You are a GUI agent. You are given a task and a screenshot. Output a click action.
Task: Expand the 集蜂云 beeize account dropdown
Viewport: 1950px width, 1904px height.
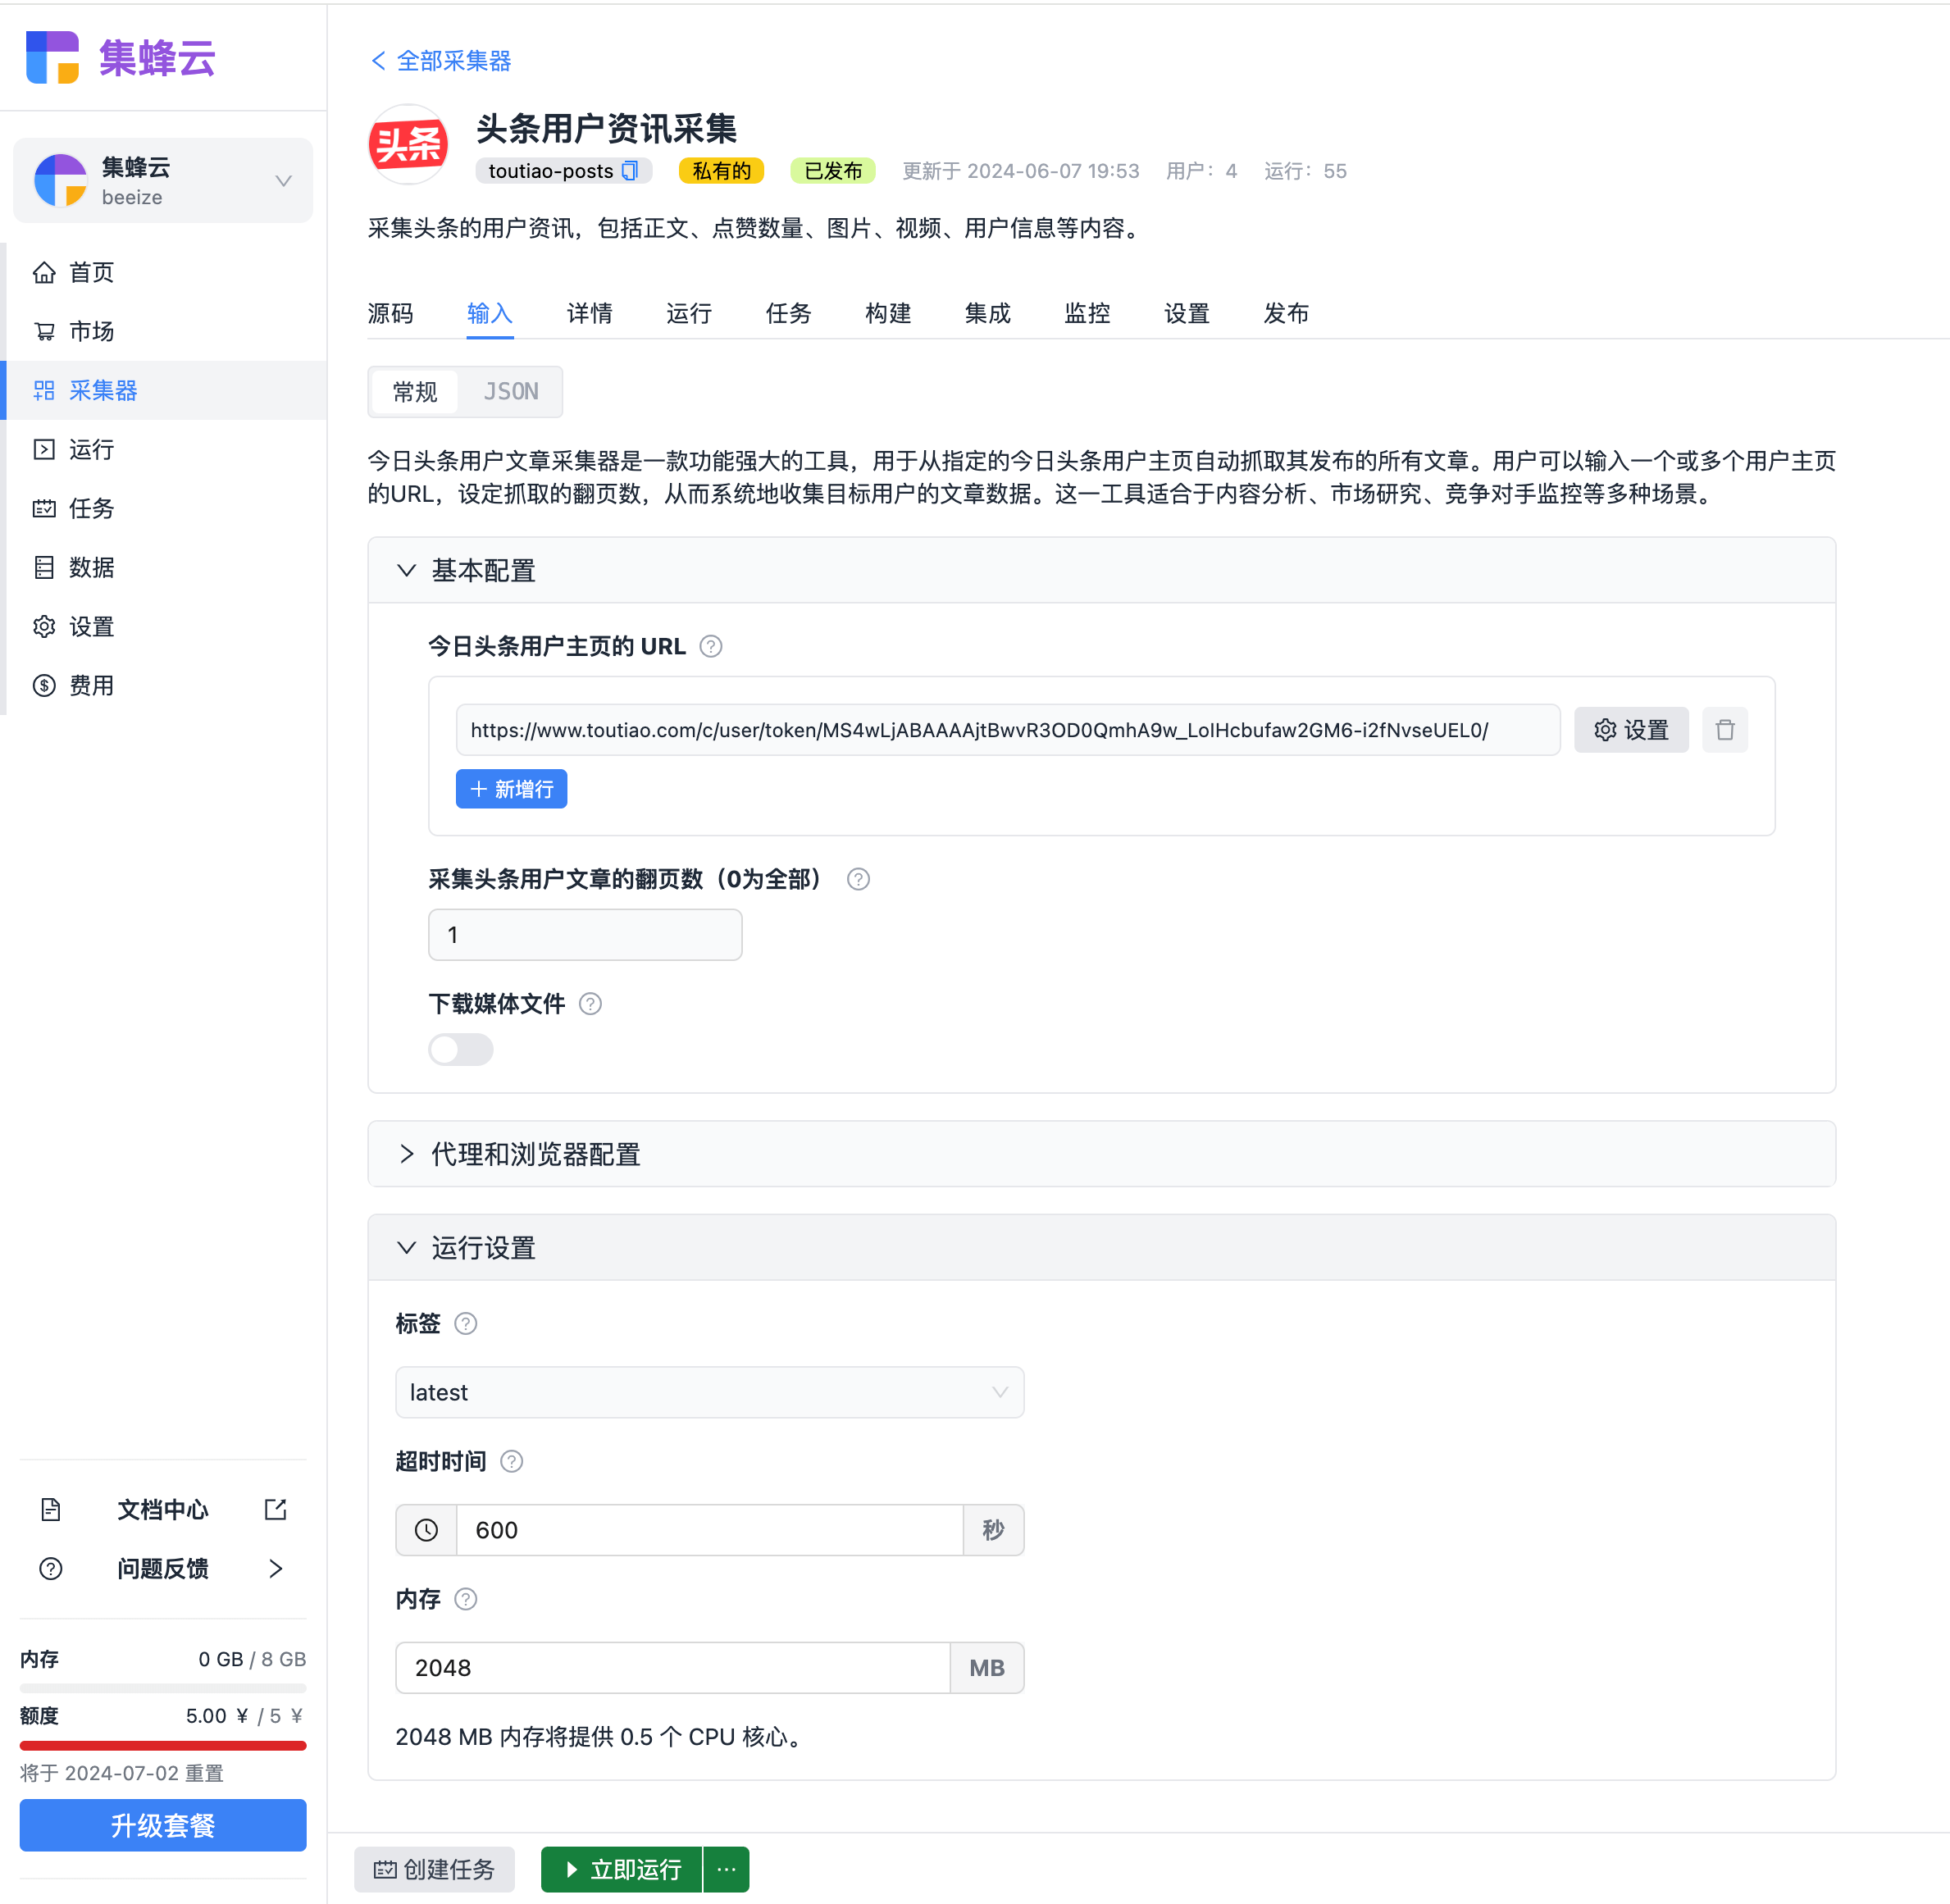tap(283, 180)
